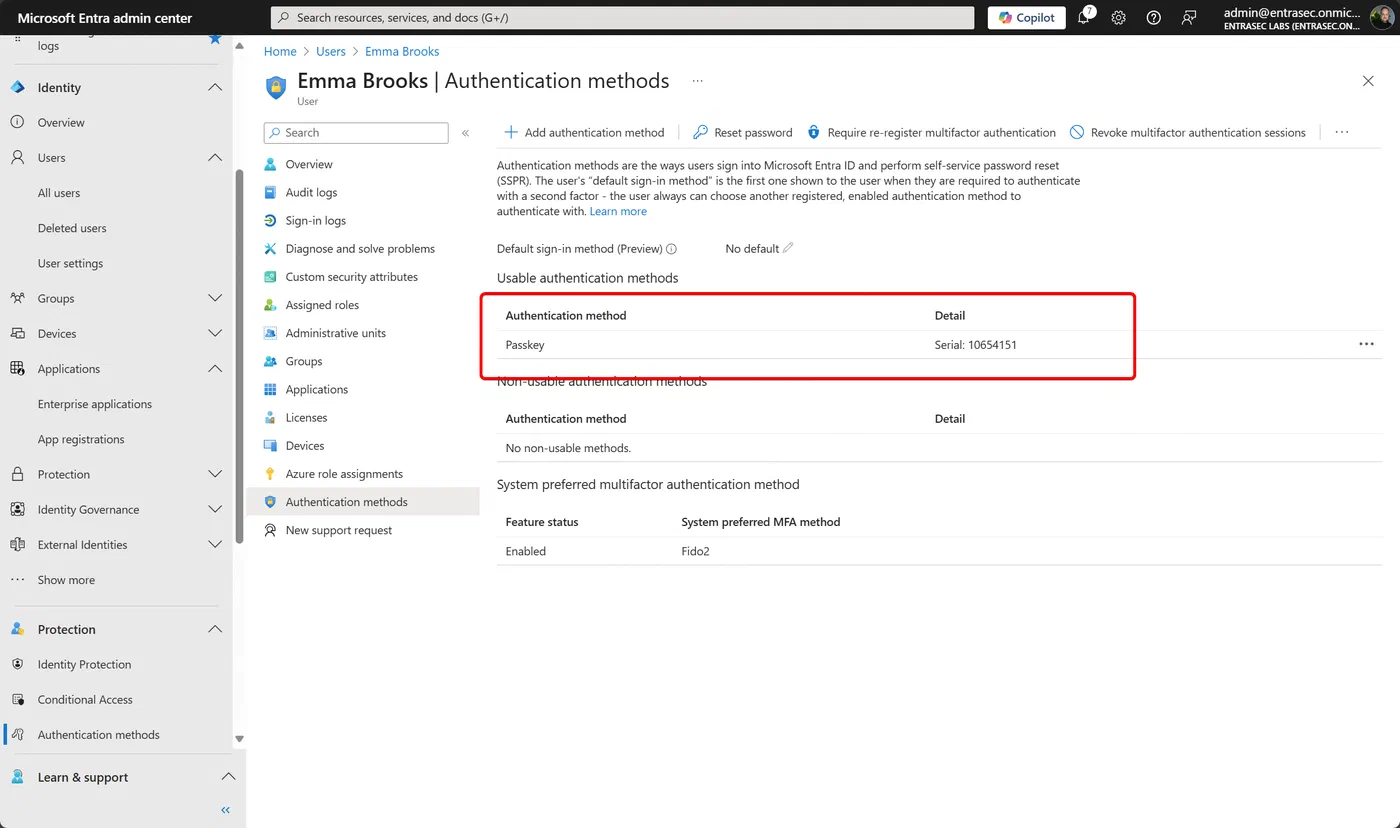Expand the Devices nav section
The image size is (1400, 828).
[215, 334]
